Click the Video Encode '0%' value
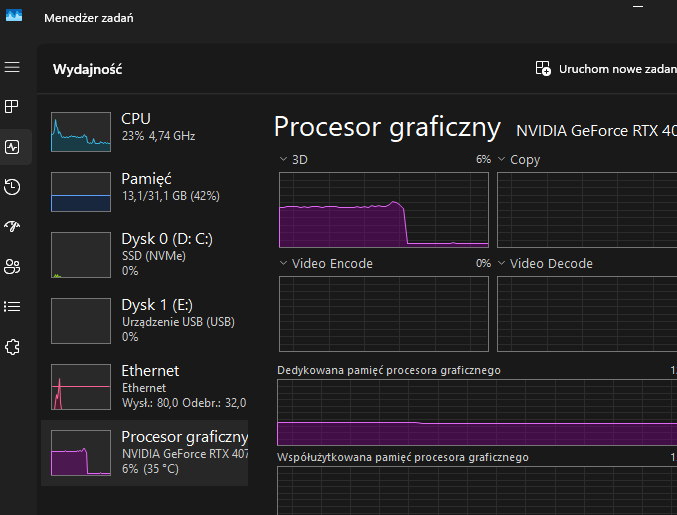This screenshot has height=515, width=677. [x=483, y=263]
